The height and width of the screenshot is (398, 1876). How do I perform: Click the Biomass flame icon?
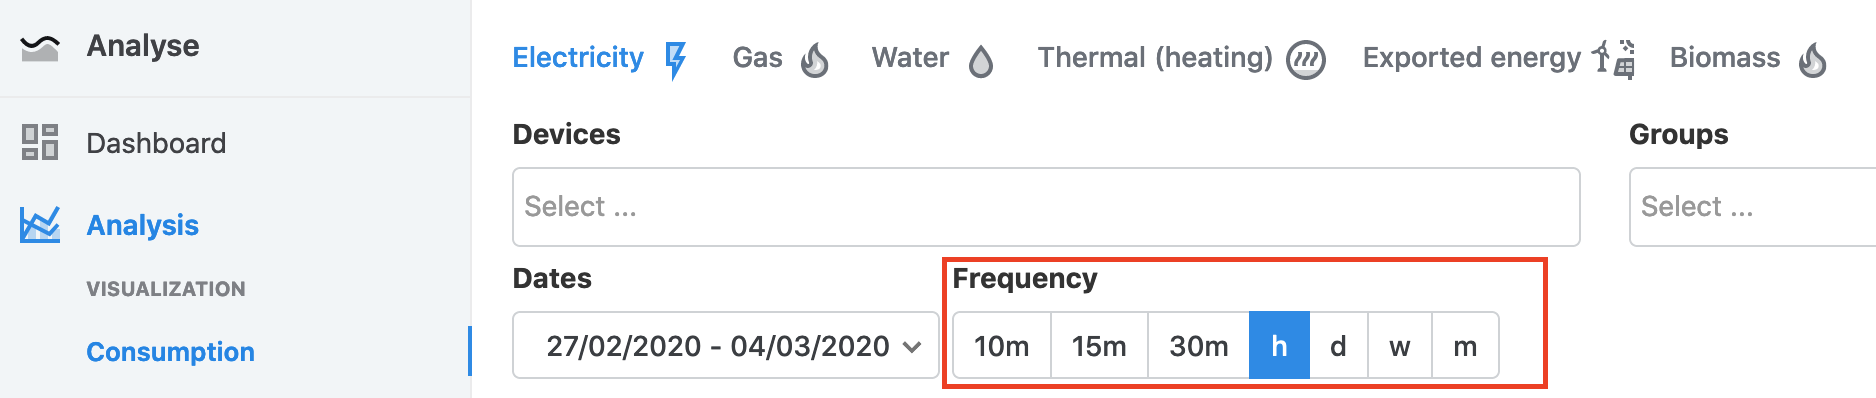[1813, 60]
